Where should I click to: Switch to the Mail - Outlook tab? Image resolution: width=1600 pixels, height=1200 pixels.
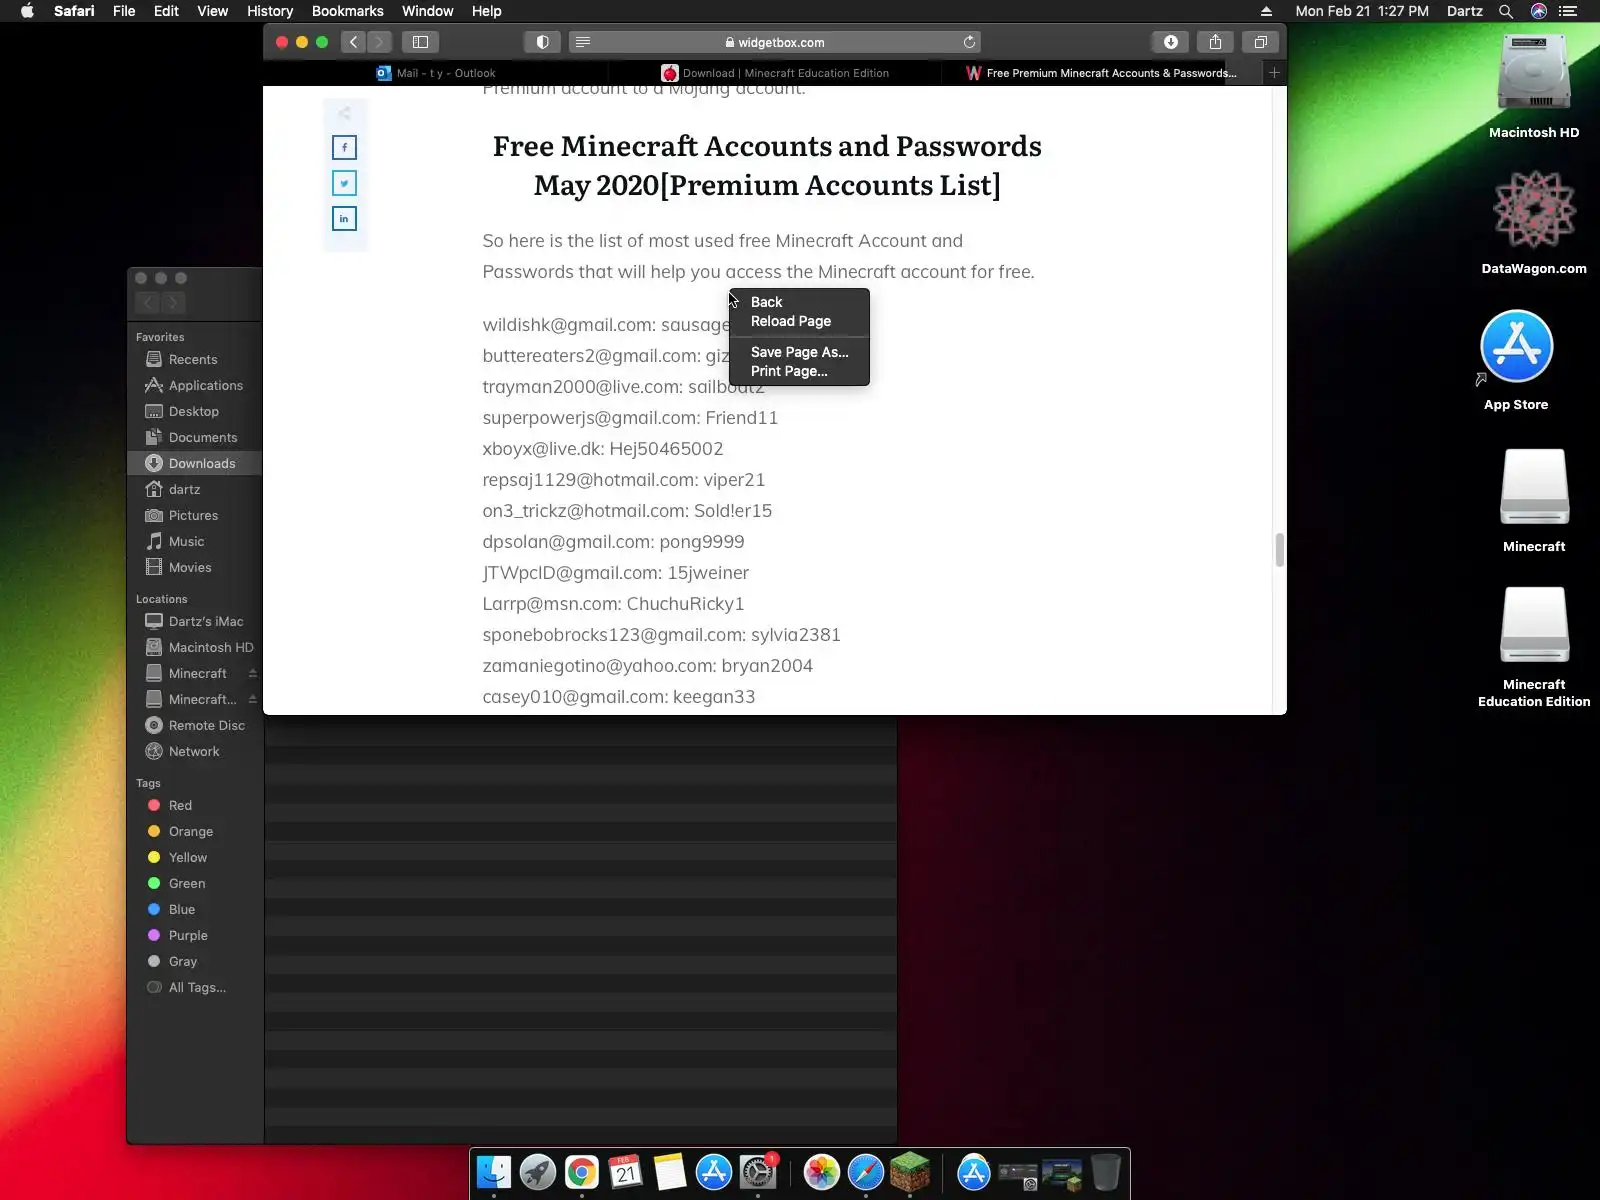click(436, 73)
